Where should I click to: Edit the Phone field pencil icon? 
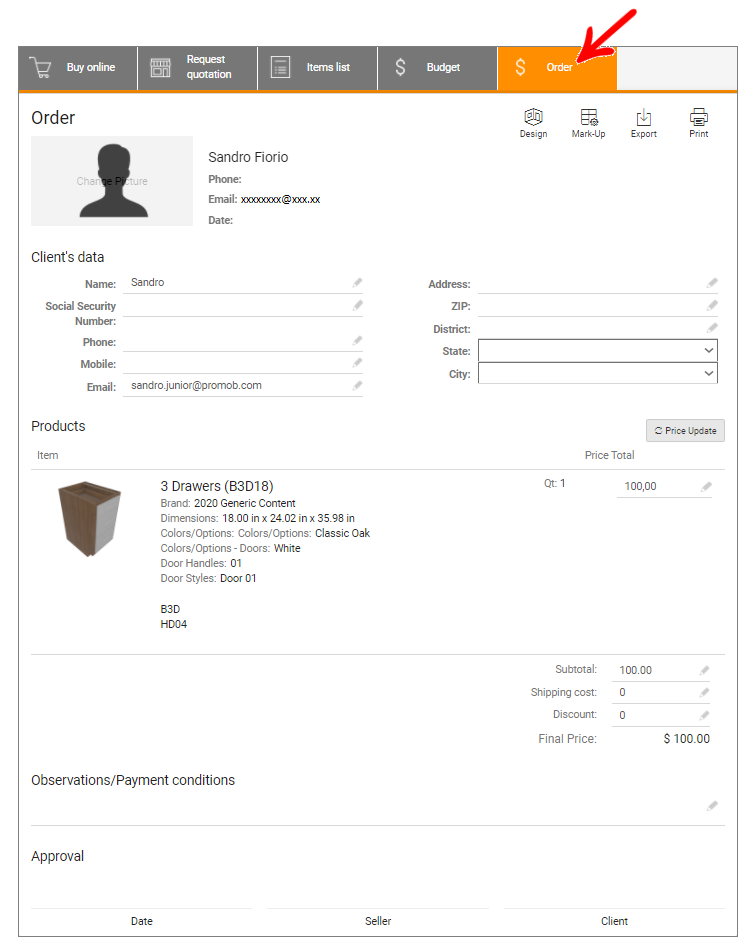[358, 341]
